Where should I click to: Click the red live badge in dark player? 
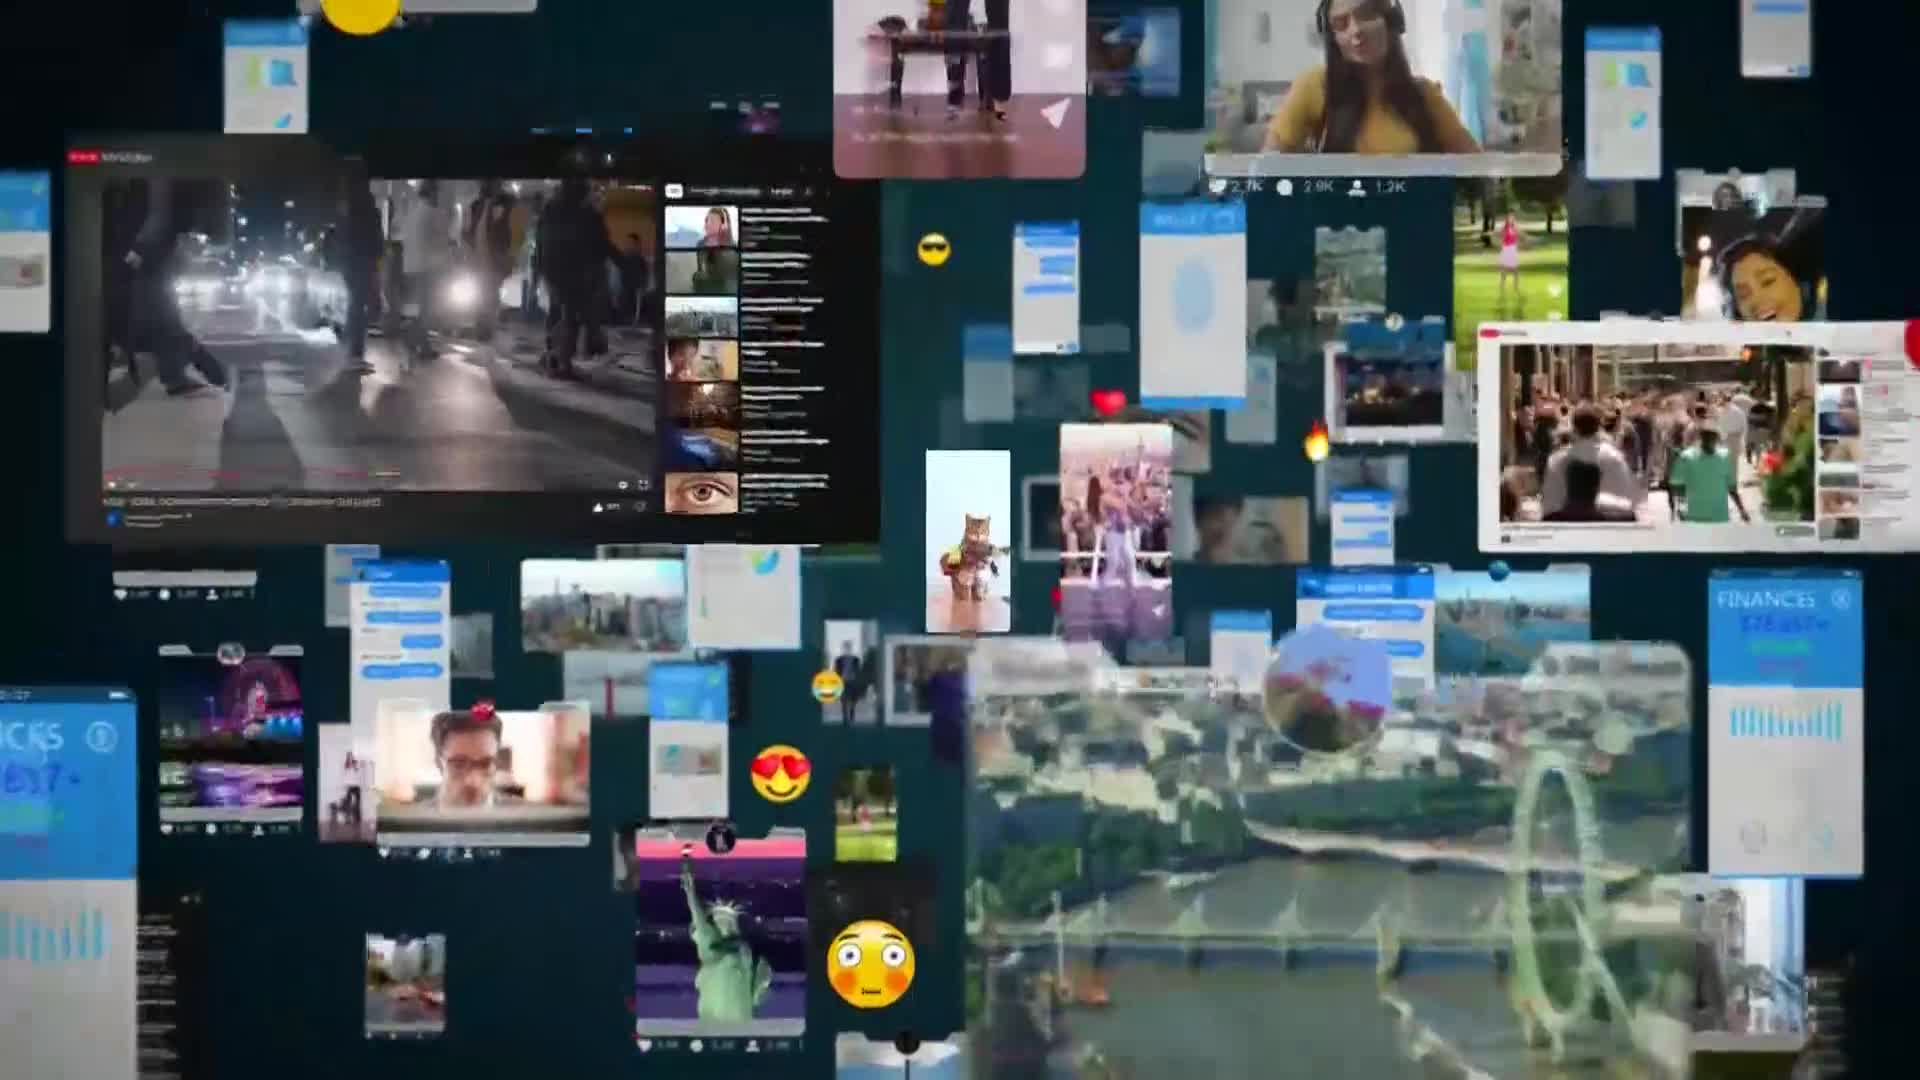(83, 157)
